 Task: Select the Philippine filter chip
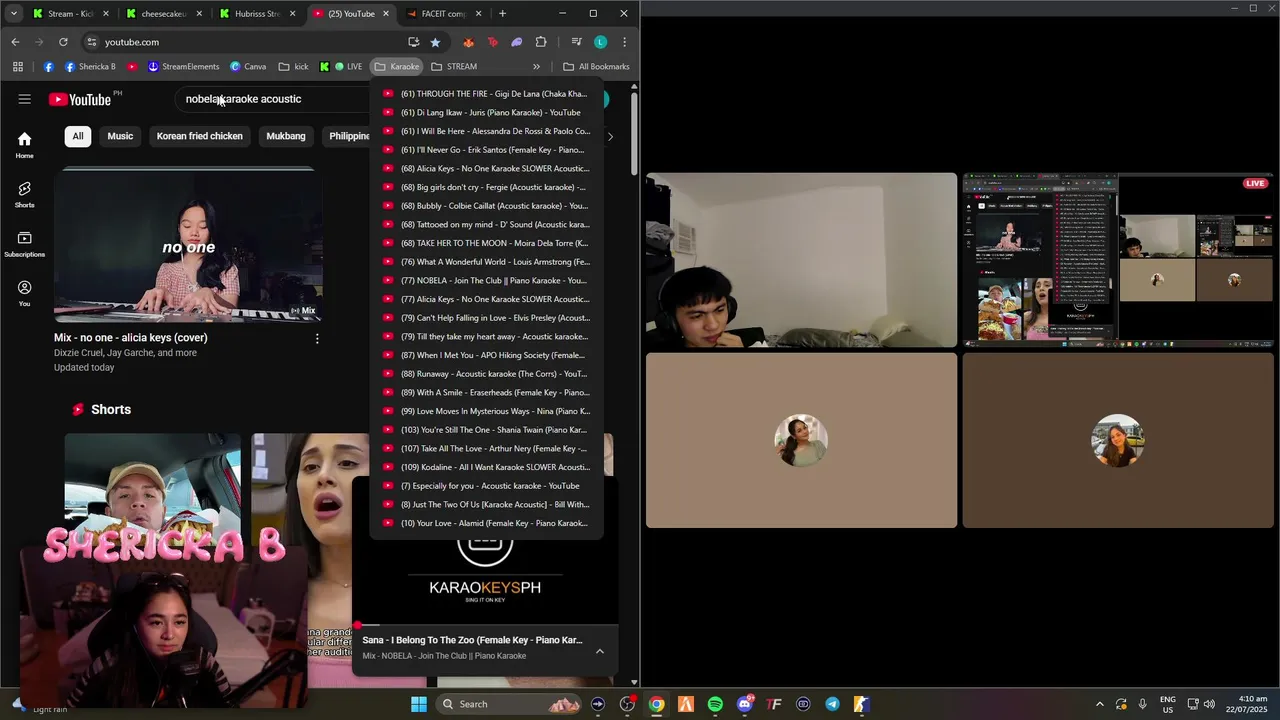pyautogui.click(x=348, y=136)
